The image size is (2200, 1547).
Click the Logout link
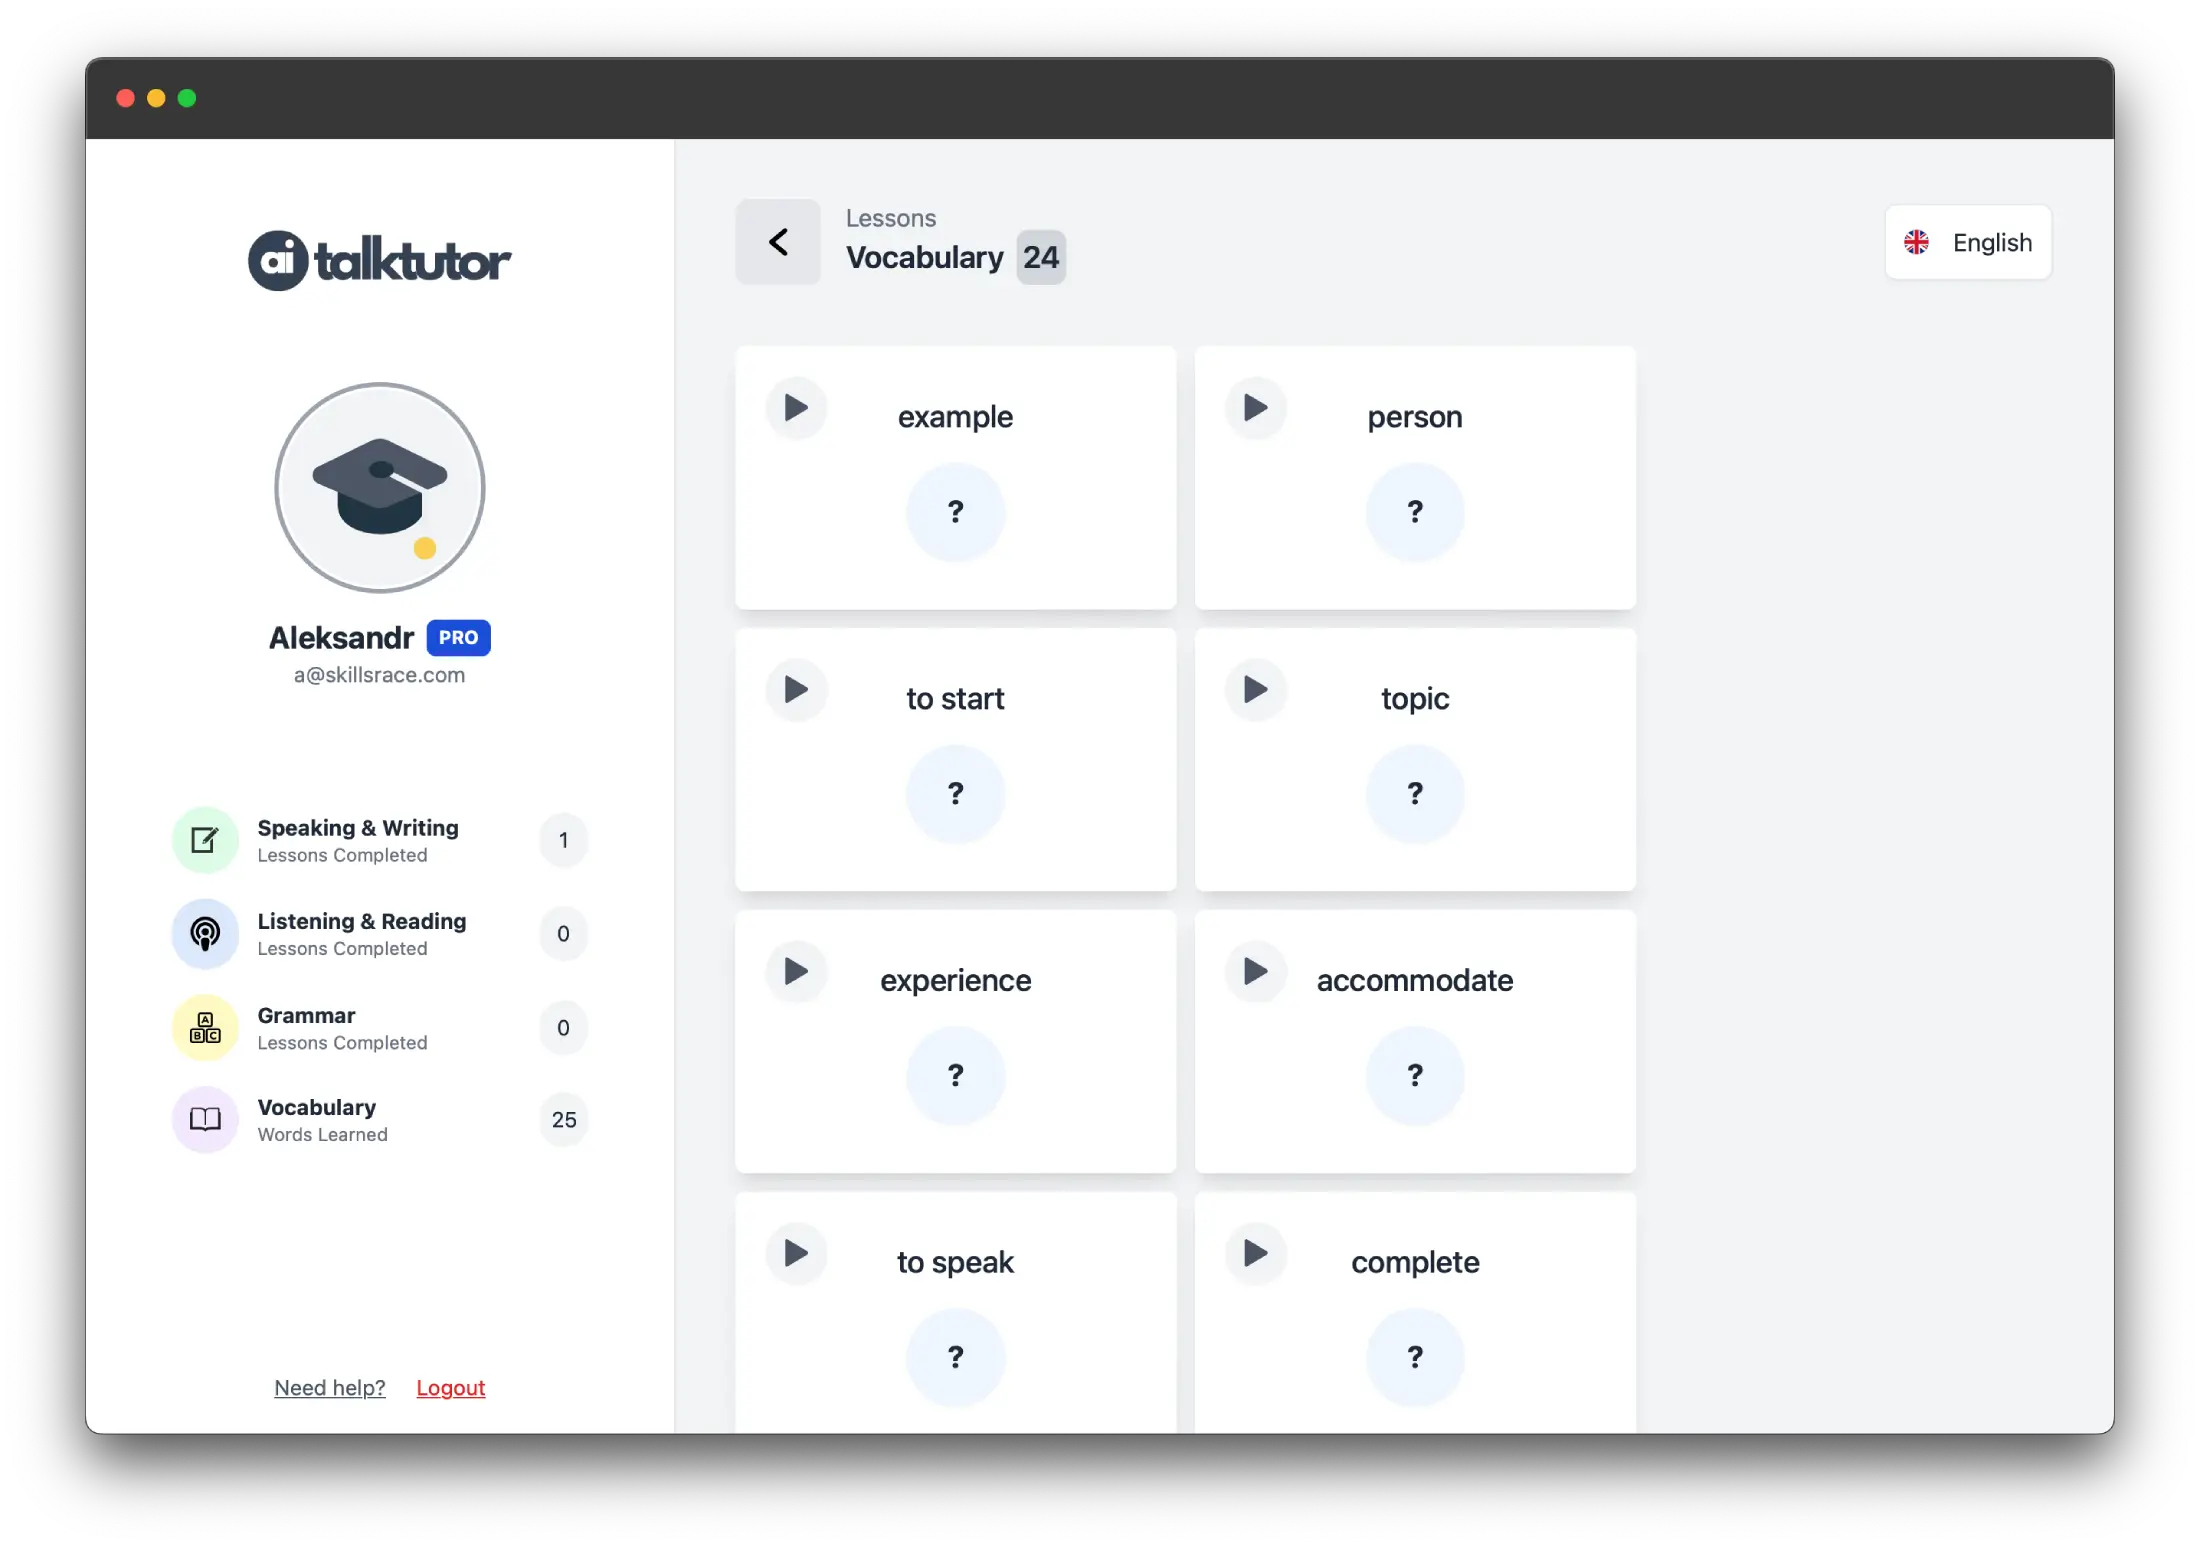point(449,1386)
